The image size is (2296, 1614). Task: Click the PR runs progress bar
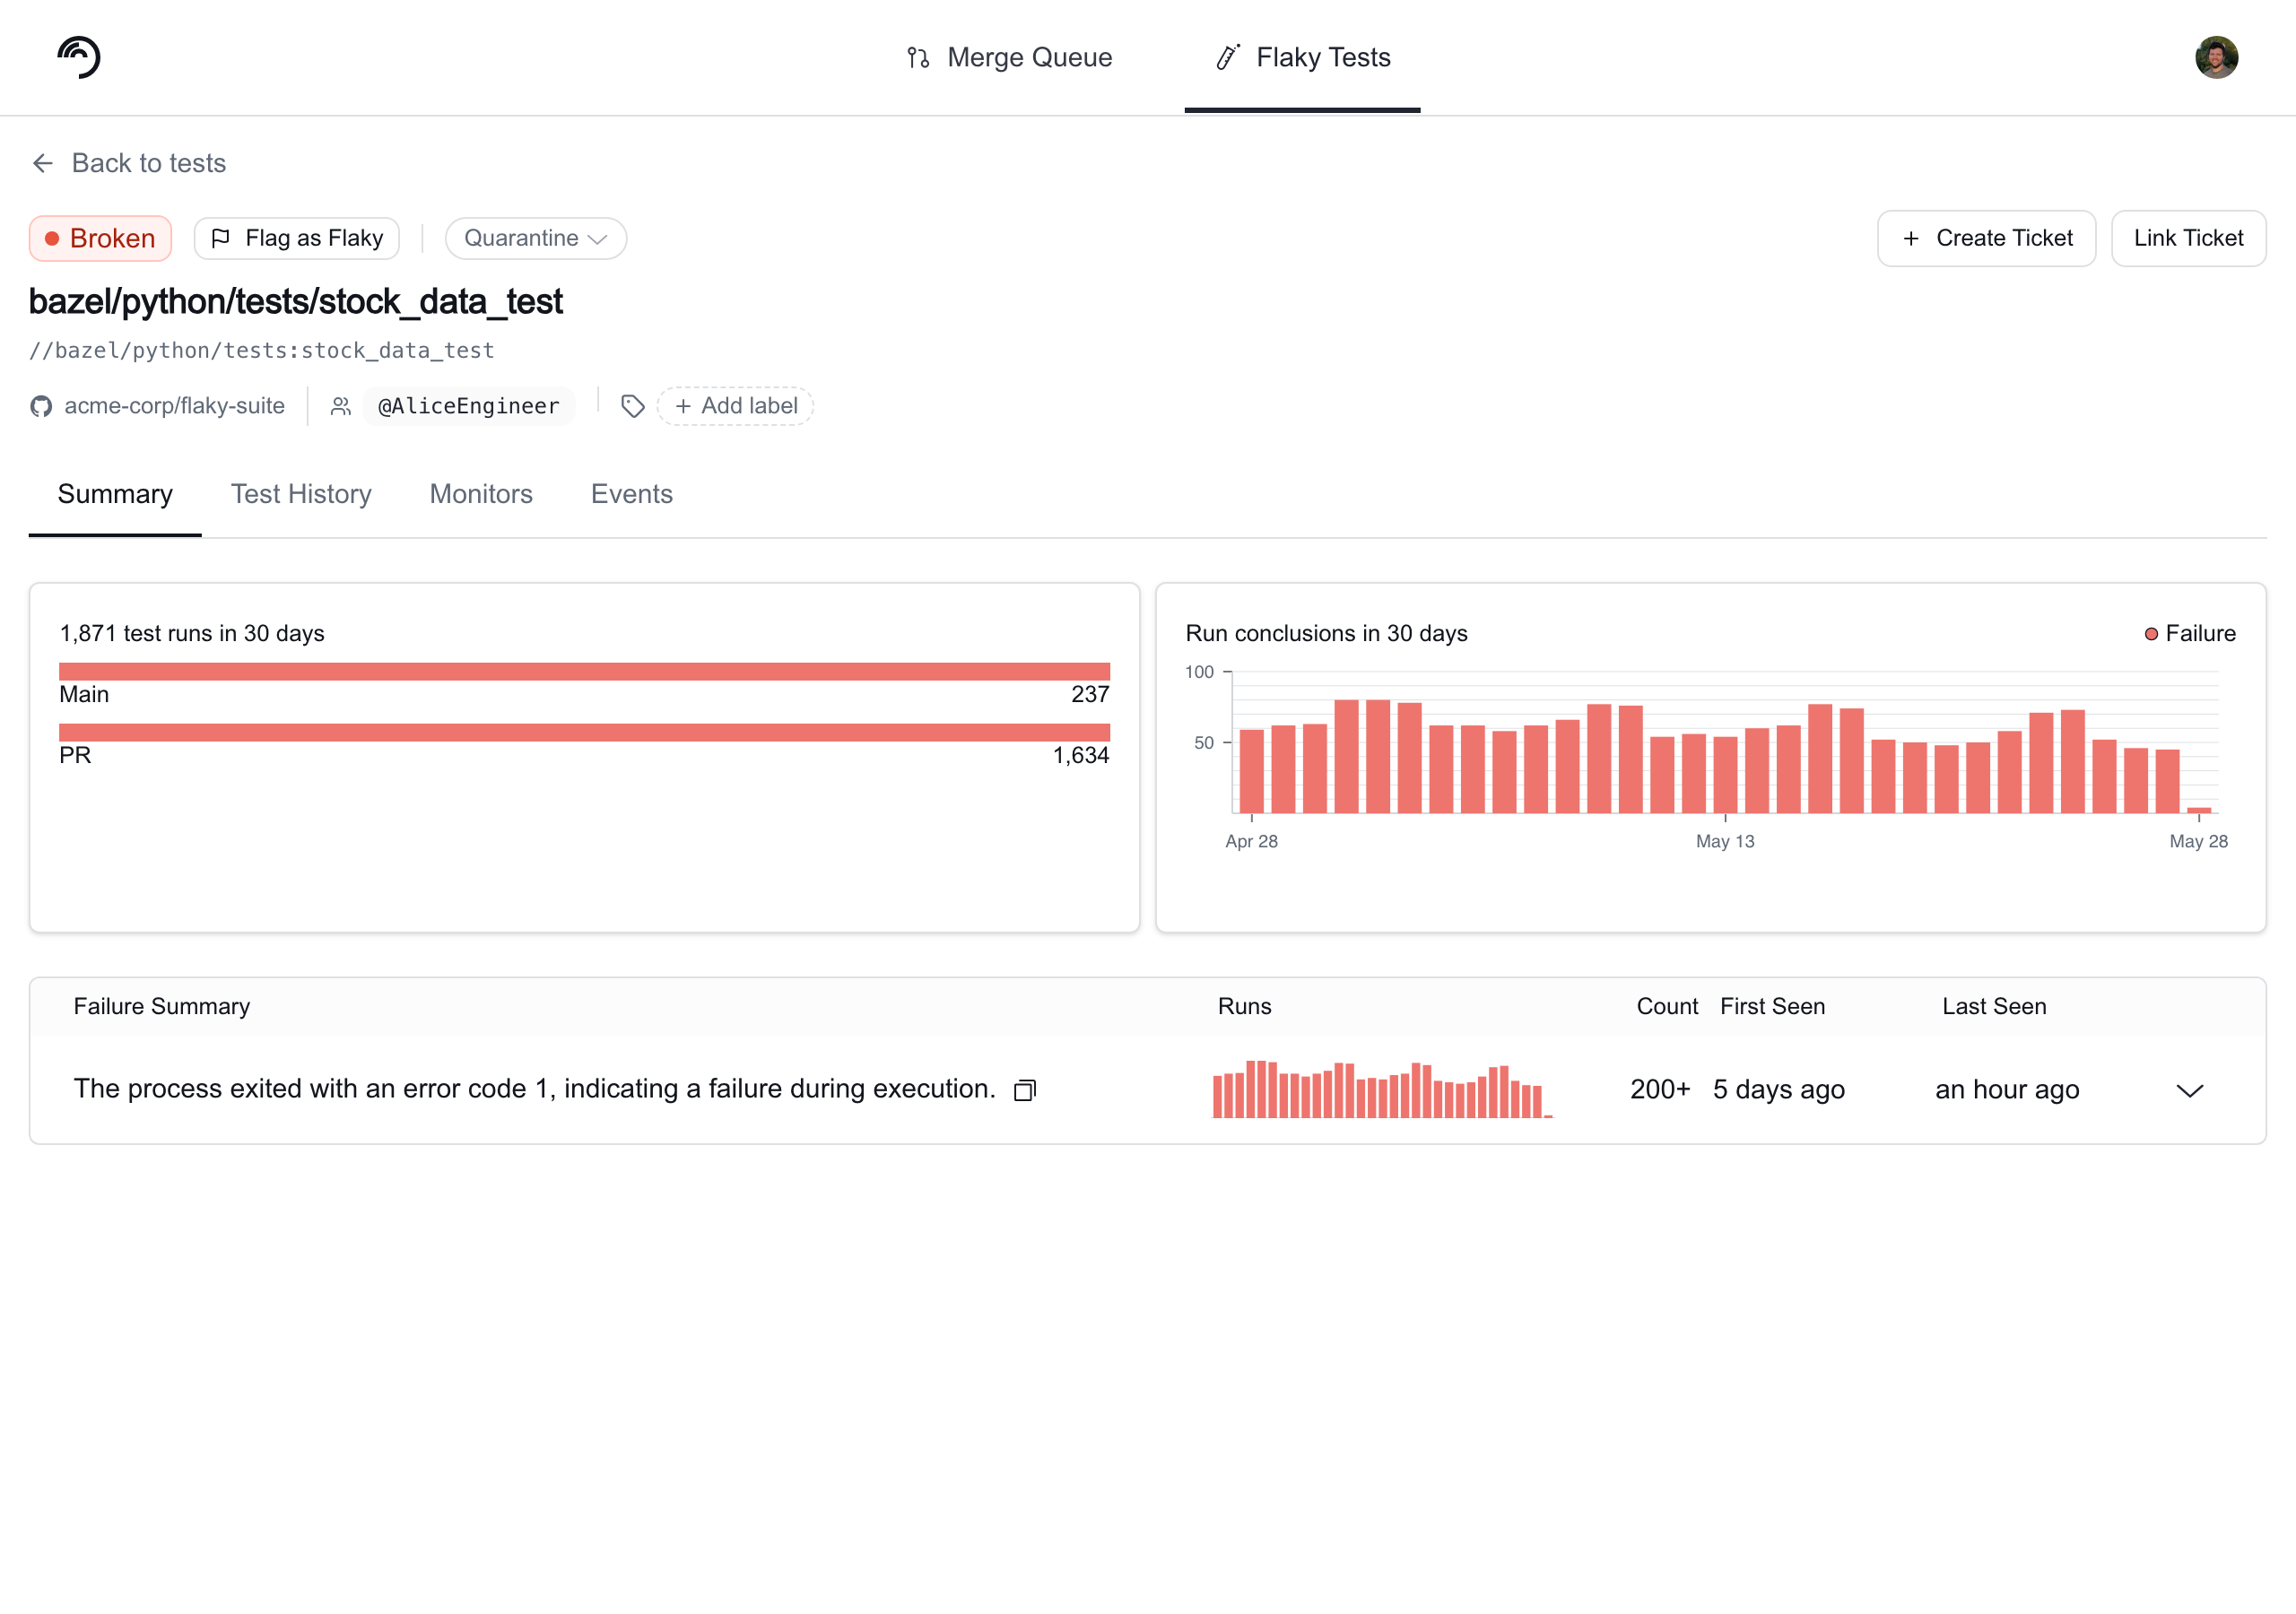point(584,732)
